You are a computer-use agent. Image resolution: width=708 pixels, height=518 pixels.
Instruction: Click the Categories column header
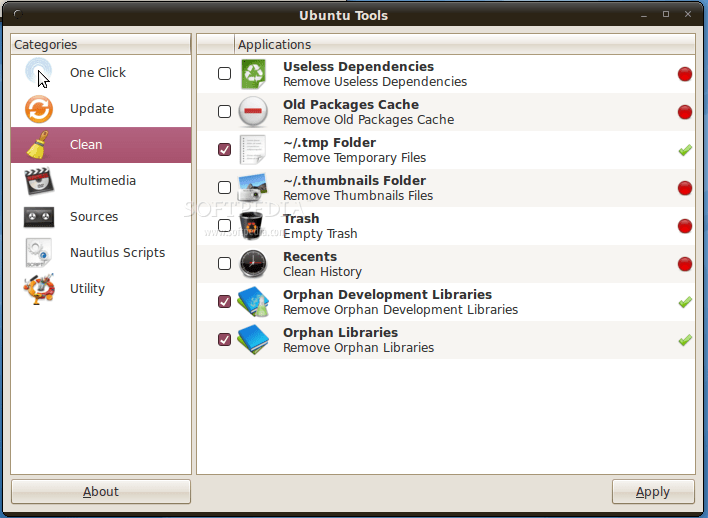tap(101, 44)
